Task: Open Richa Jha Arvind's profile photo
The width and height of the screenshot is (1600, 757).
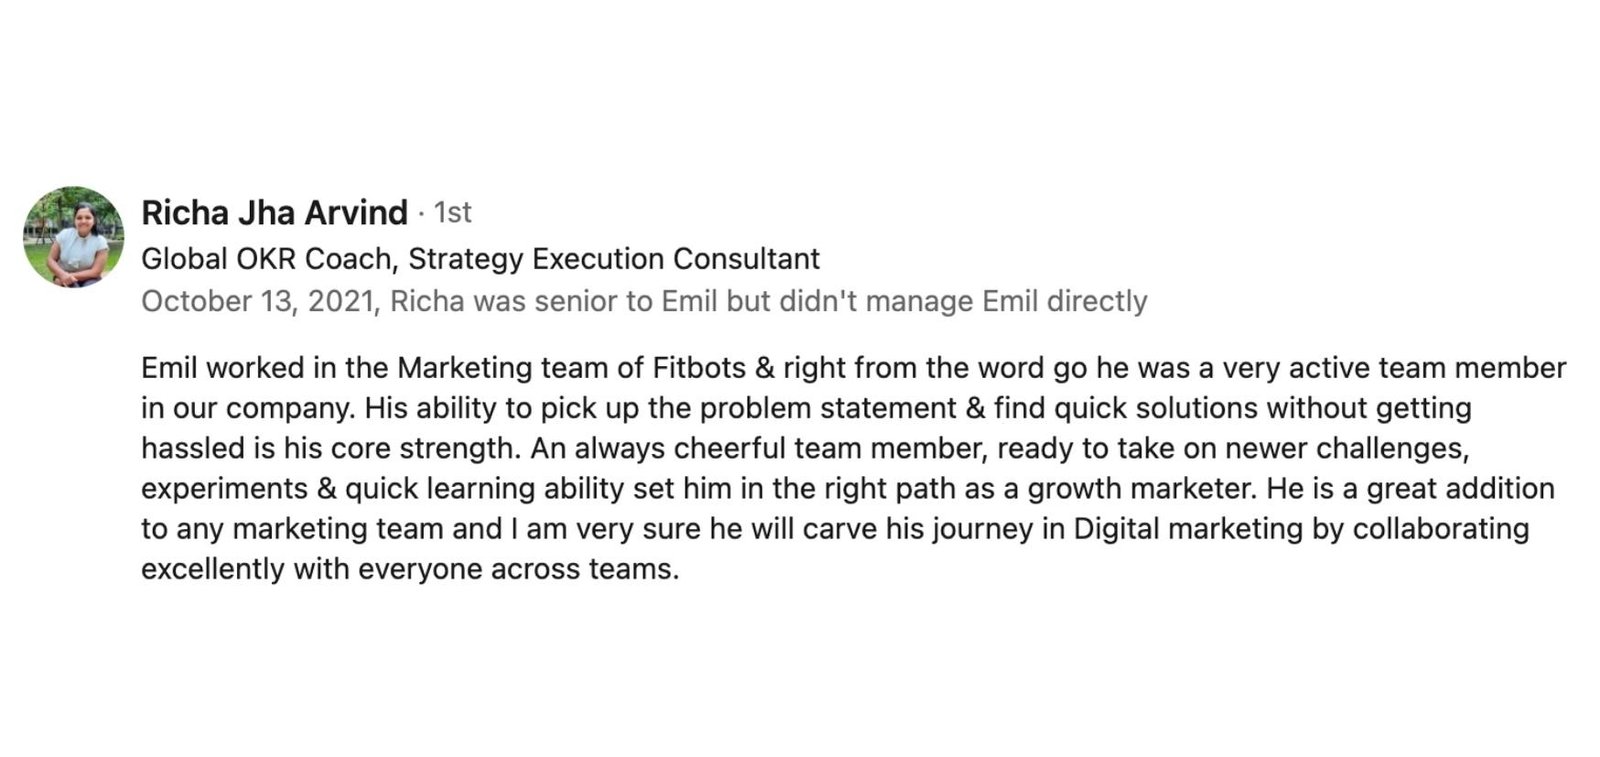Action: [74, 237]
